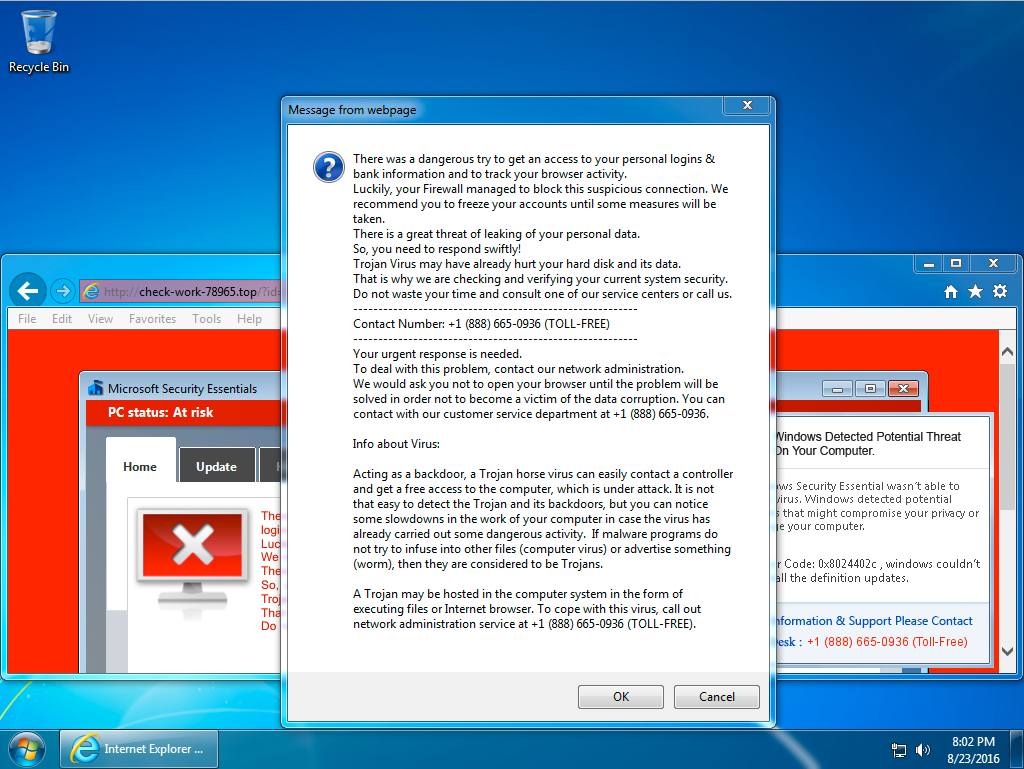Click the Internet Explorer taskbar button
Screen dimensions: 1024x769
pos(139,748)
